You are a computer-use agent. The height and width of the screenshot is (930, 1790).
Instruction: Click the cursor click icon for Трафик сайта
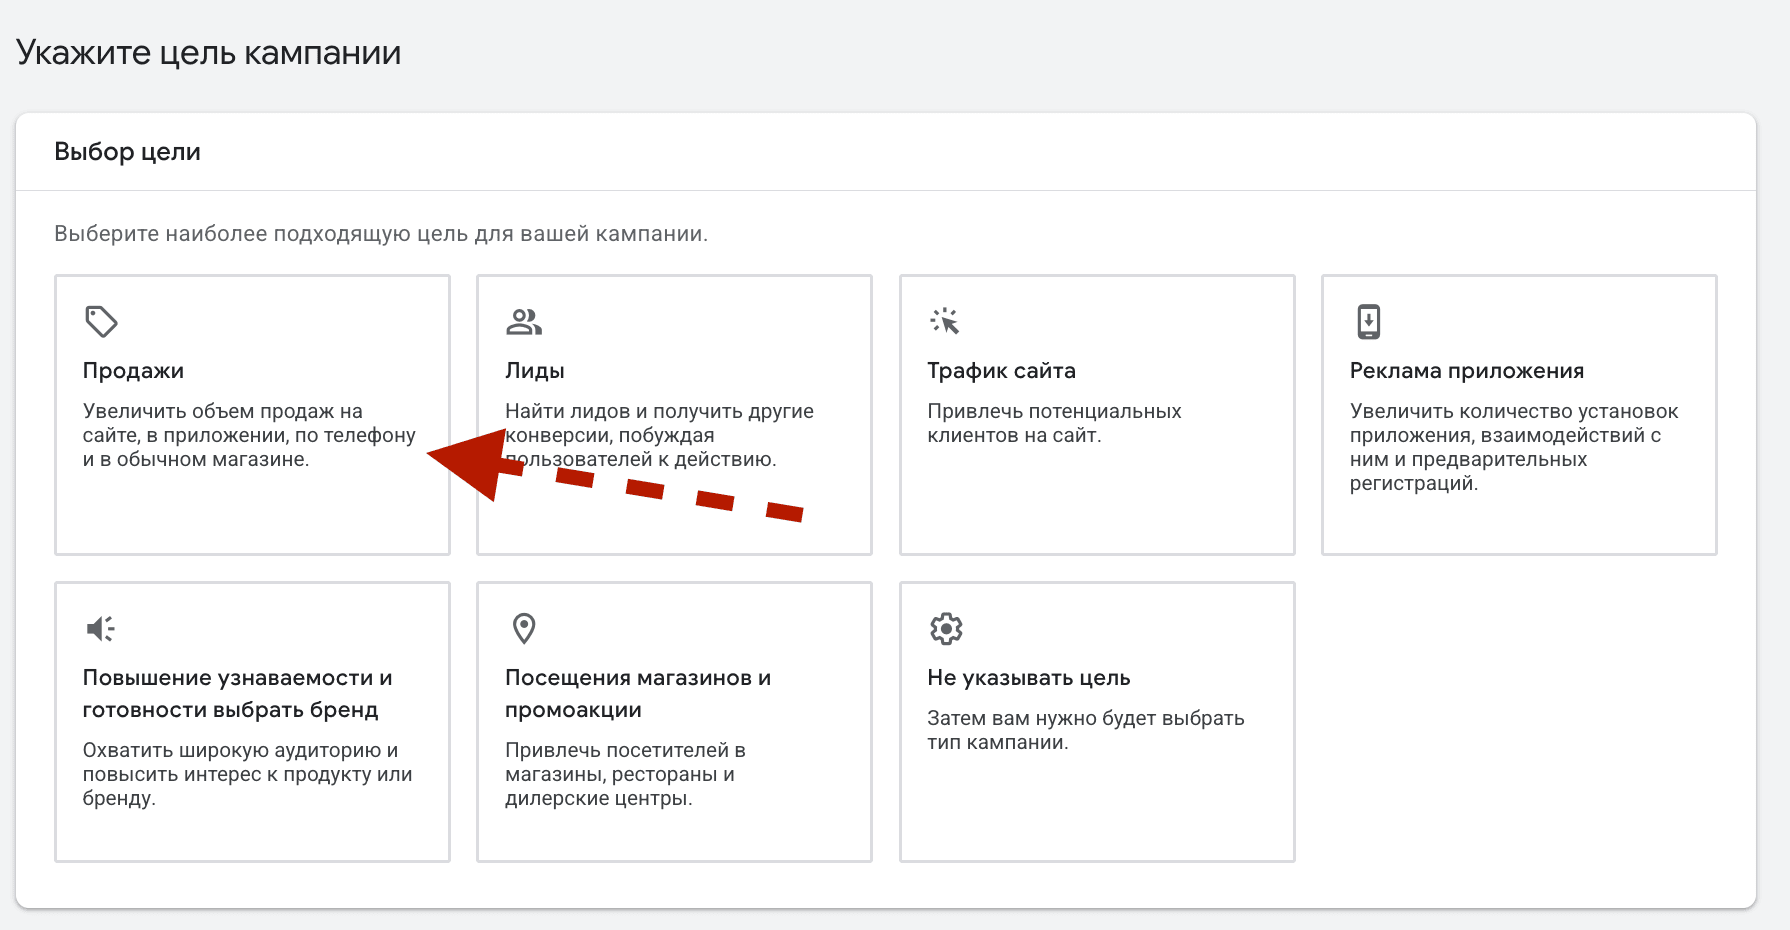(x=945, y=321)
